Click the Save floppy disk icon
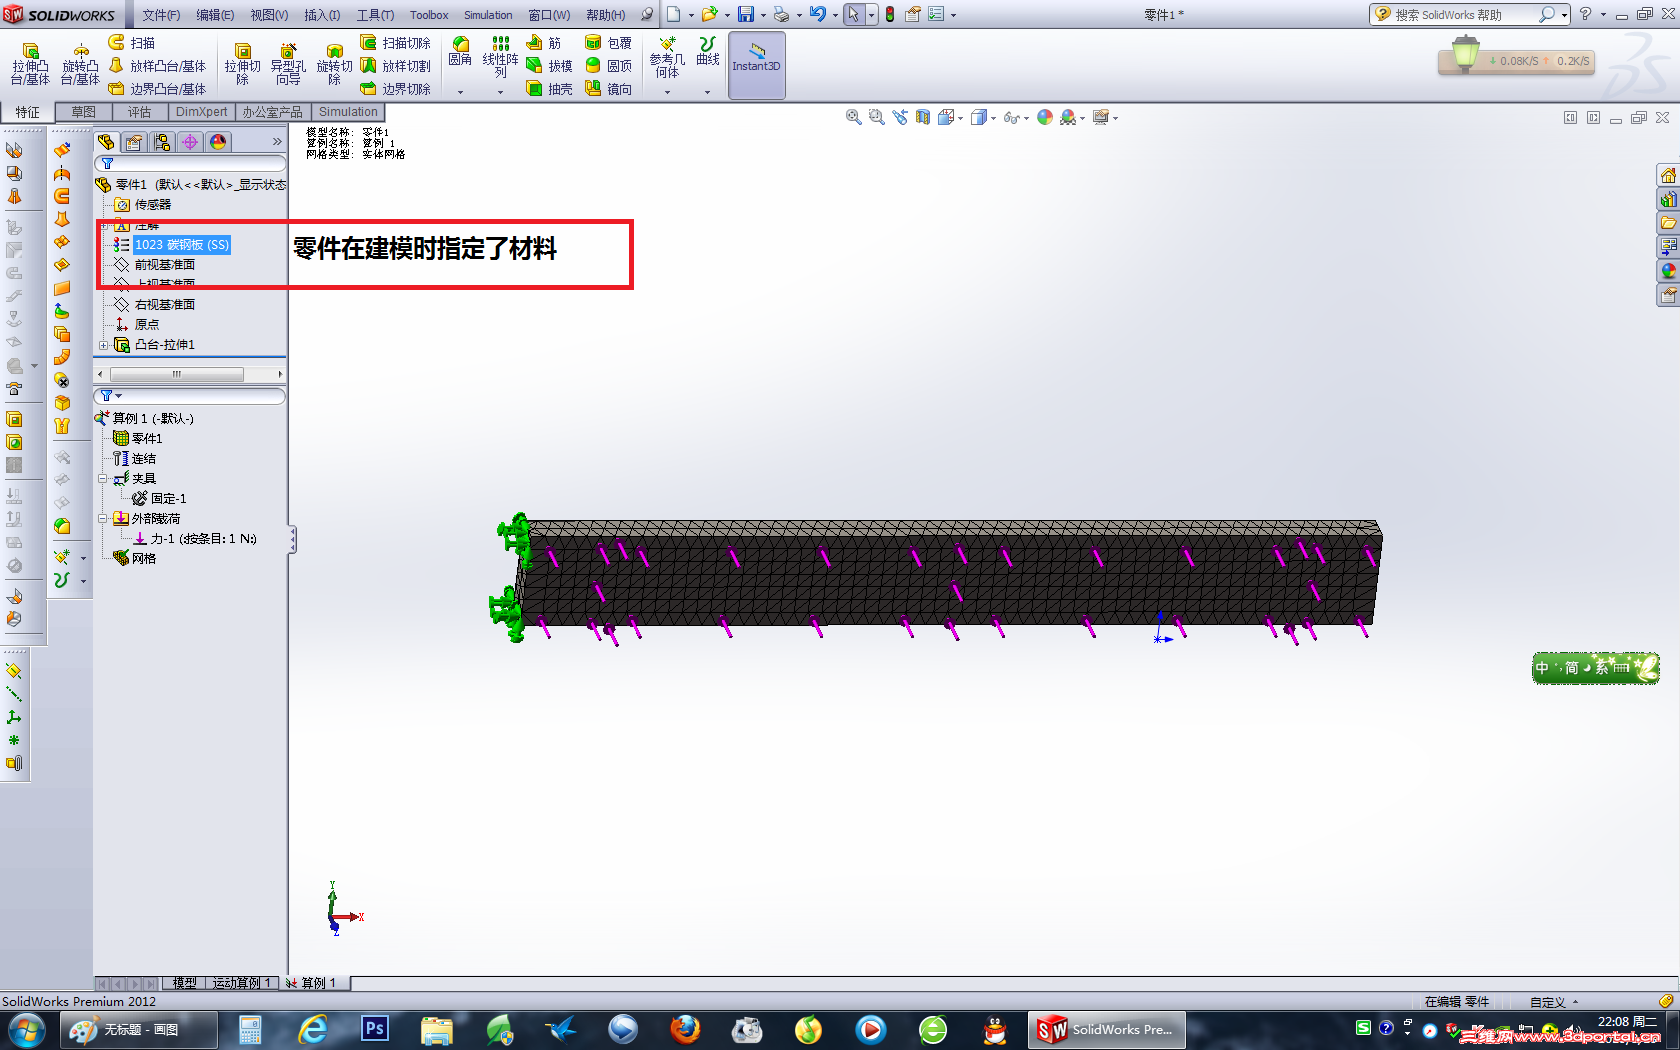This screenshot has height=1050, width=1680. click(746, 14)
